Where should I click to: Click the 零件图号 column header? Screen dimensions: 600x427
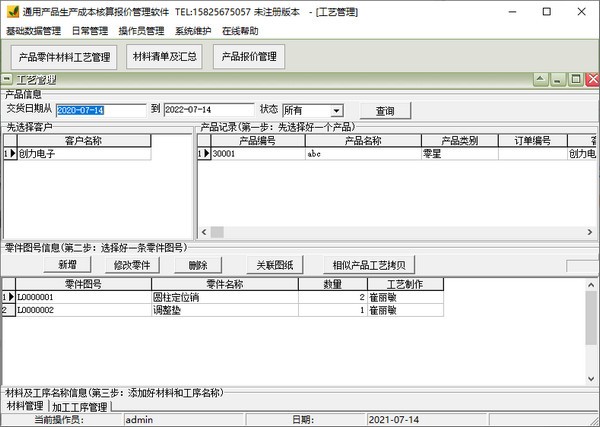[83, 284]
